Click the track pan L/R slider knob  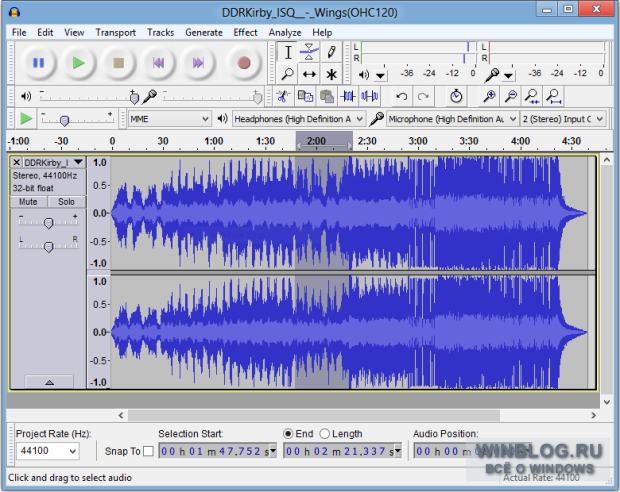point(48,247)
